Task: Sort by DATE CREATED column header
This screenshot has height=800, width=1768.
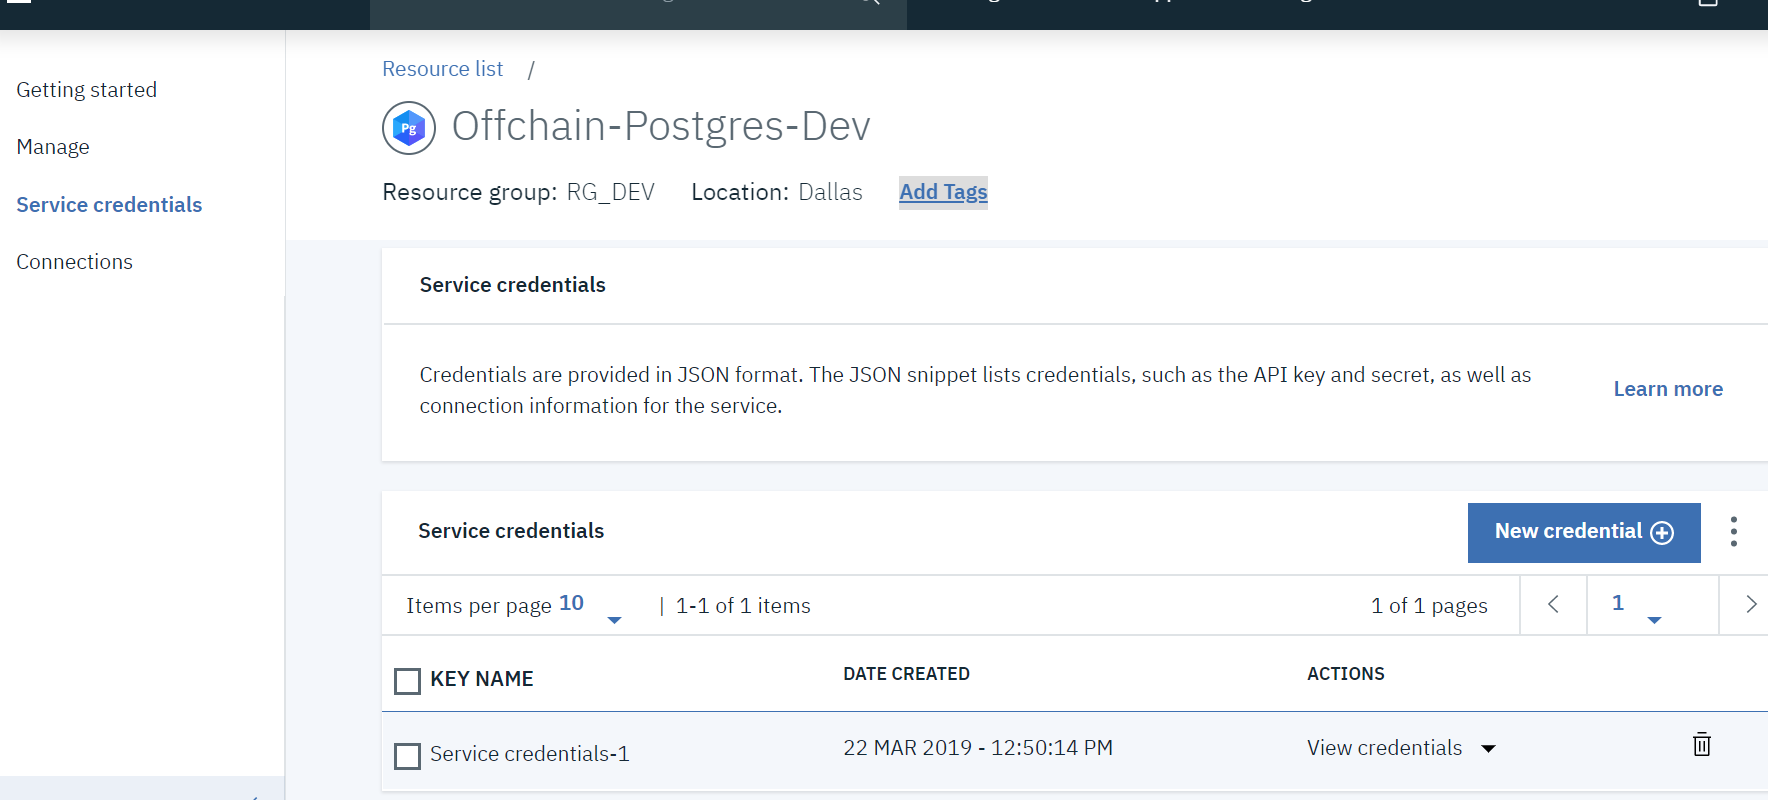Action: click(906, 674)
